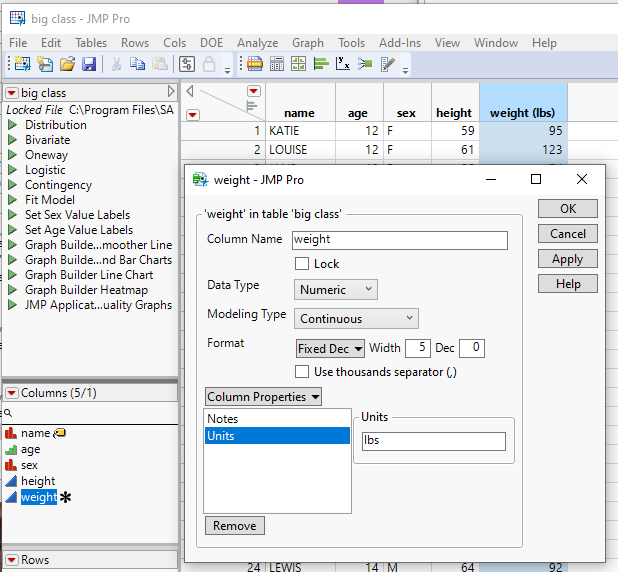This screenshot has width=618, height=572.
Task: Click the Copy icon in the toolbar
Action: (x=137, y=64)
